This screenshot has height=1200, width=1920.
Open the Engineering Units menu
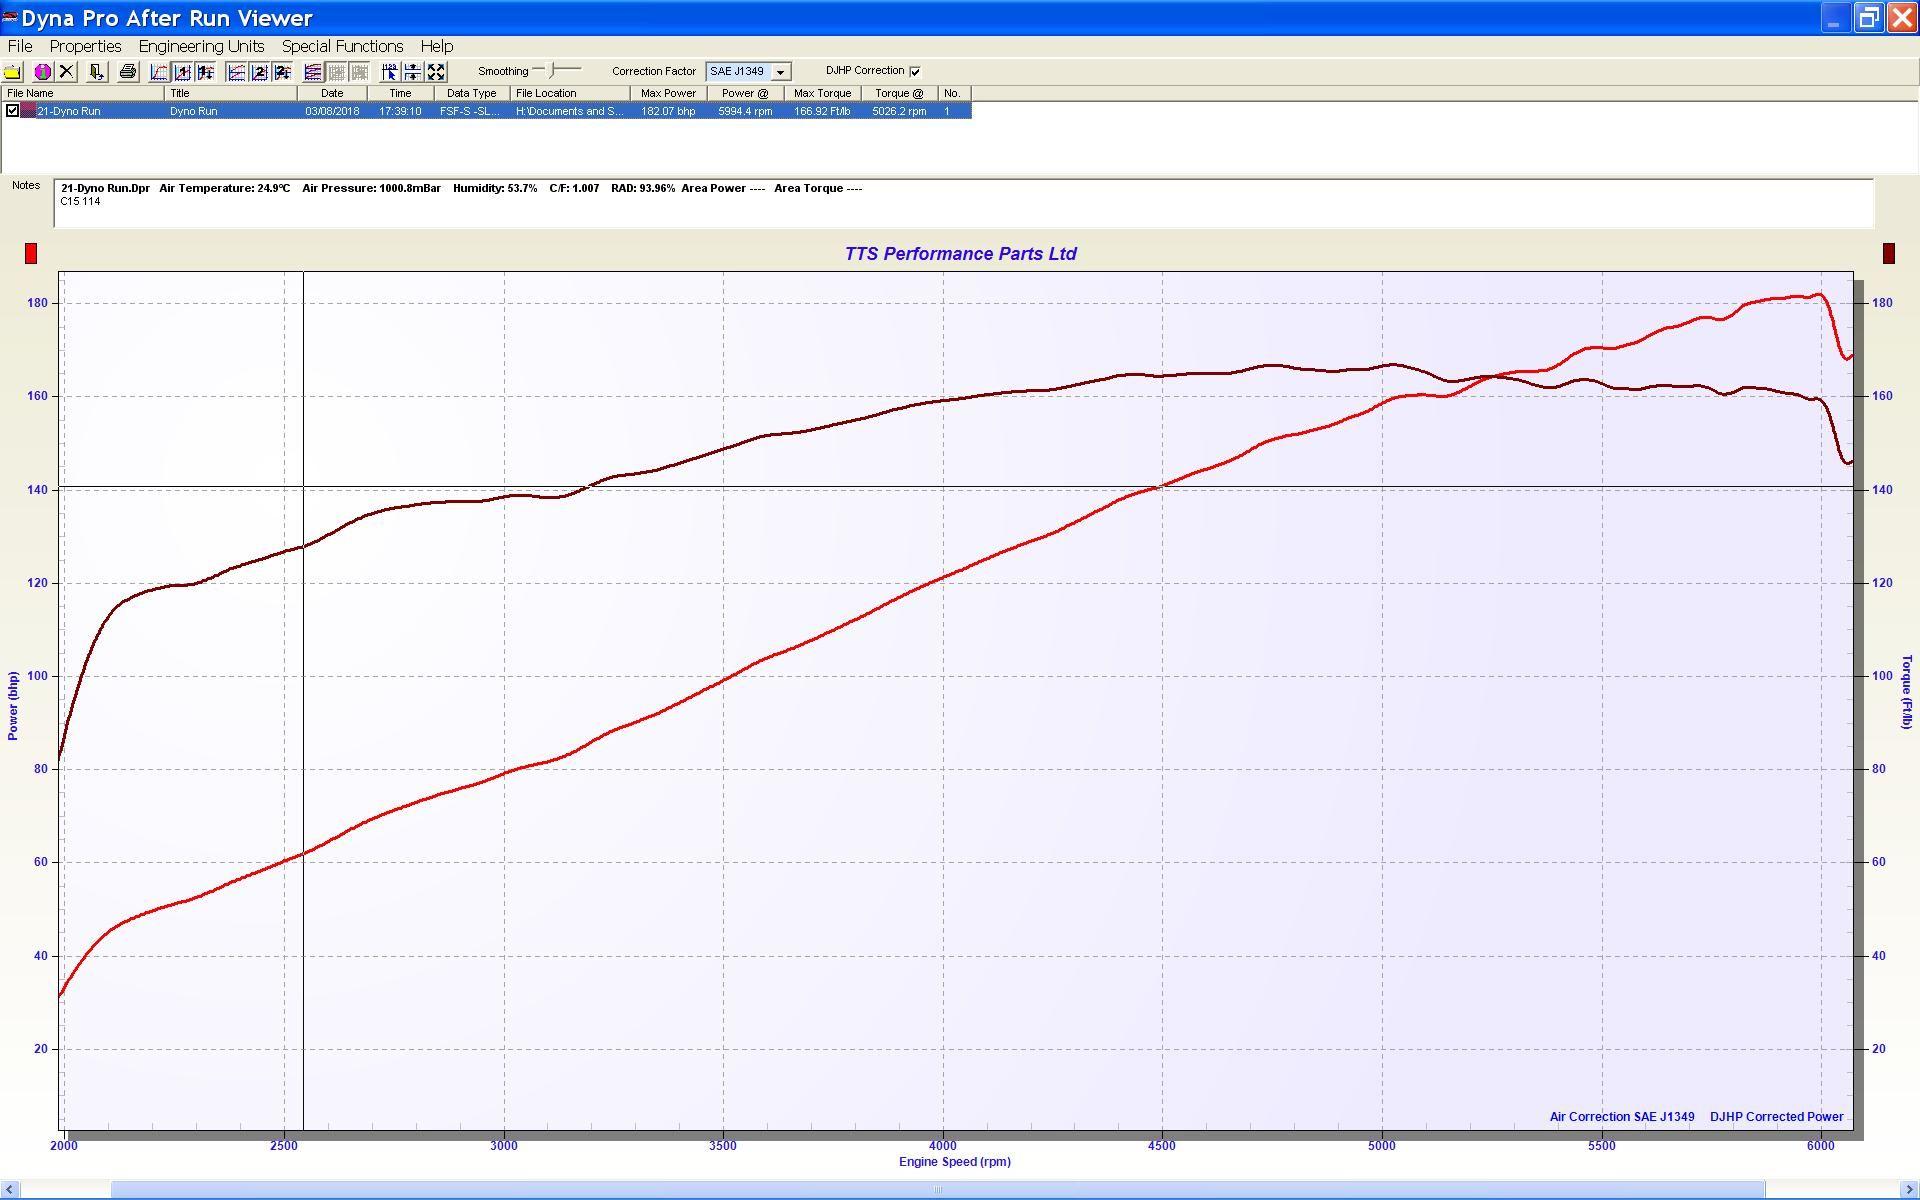(201, 46)
